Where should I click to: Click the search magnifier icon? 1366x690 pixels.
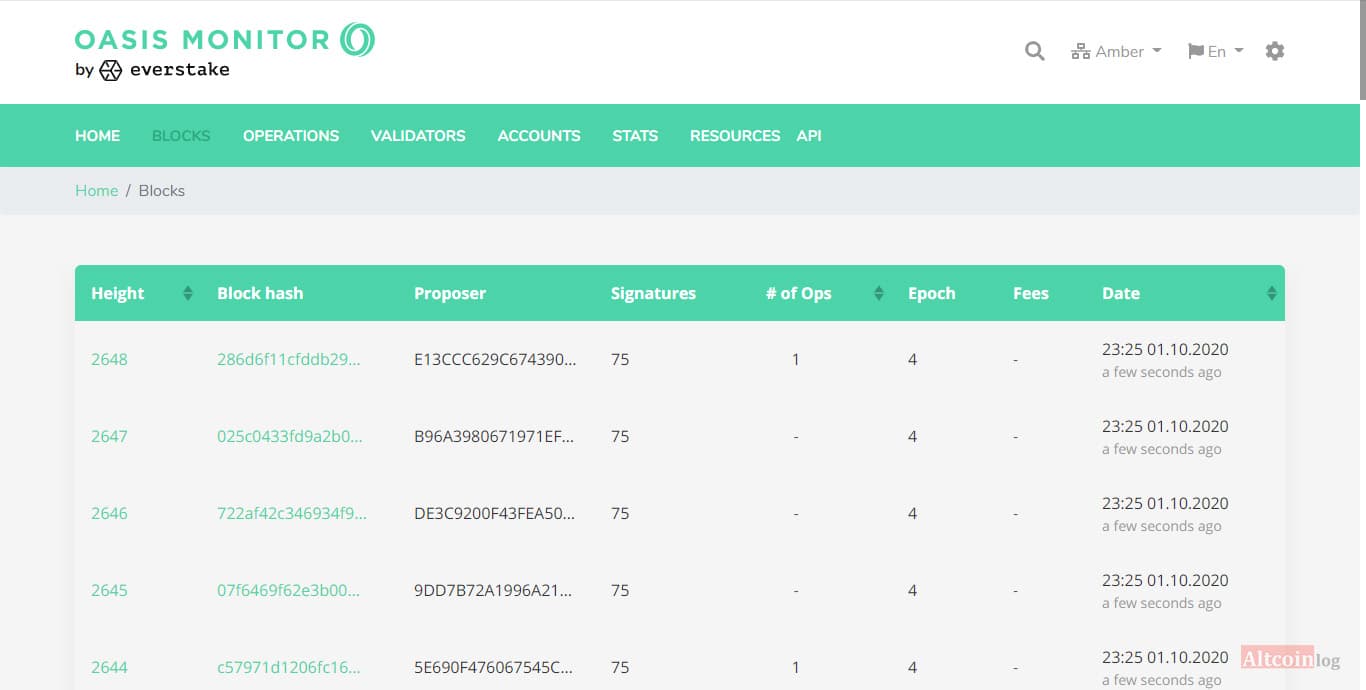[x=1035, y=51]
